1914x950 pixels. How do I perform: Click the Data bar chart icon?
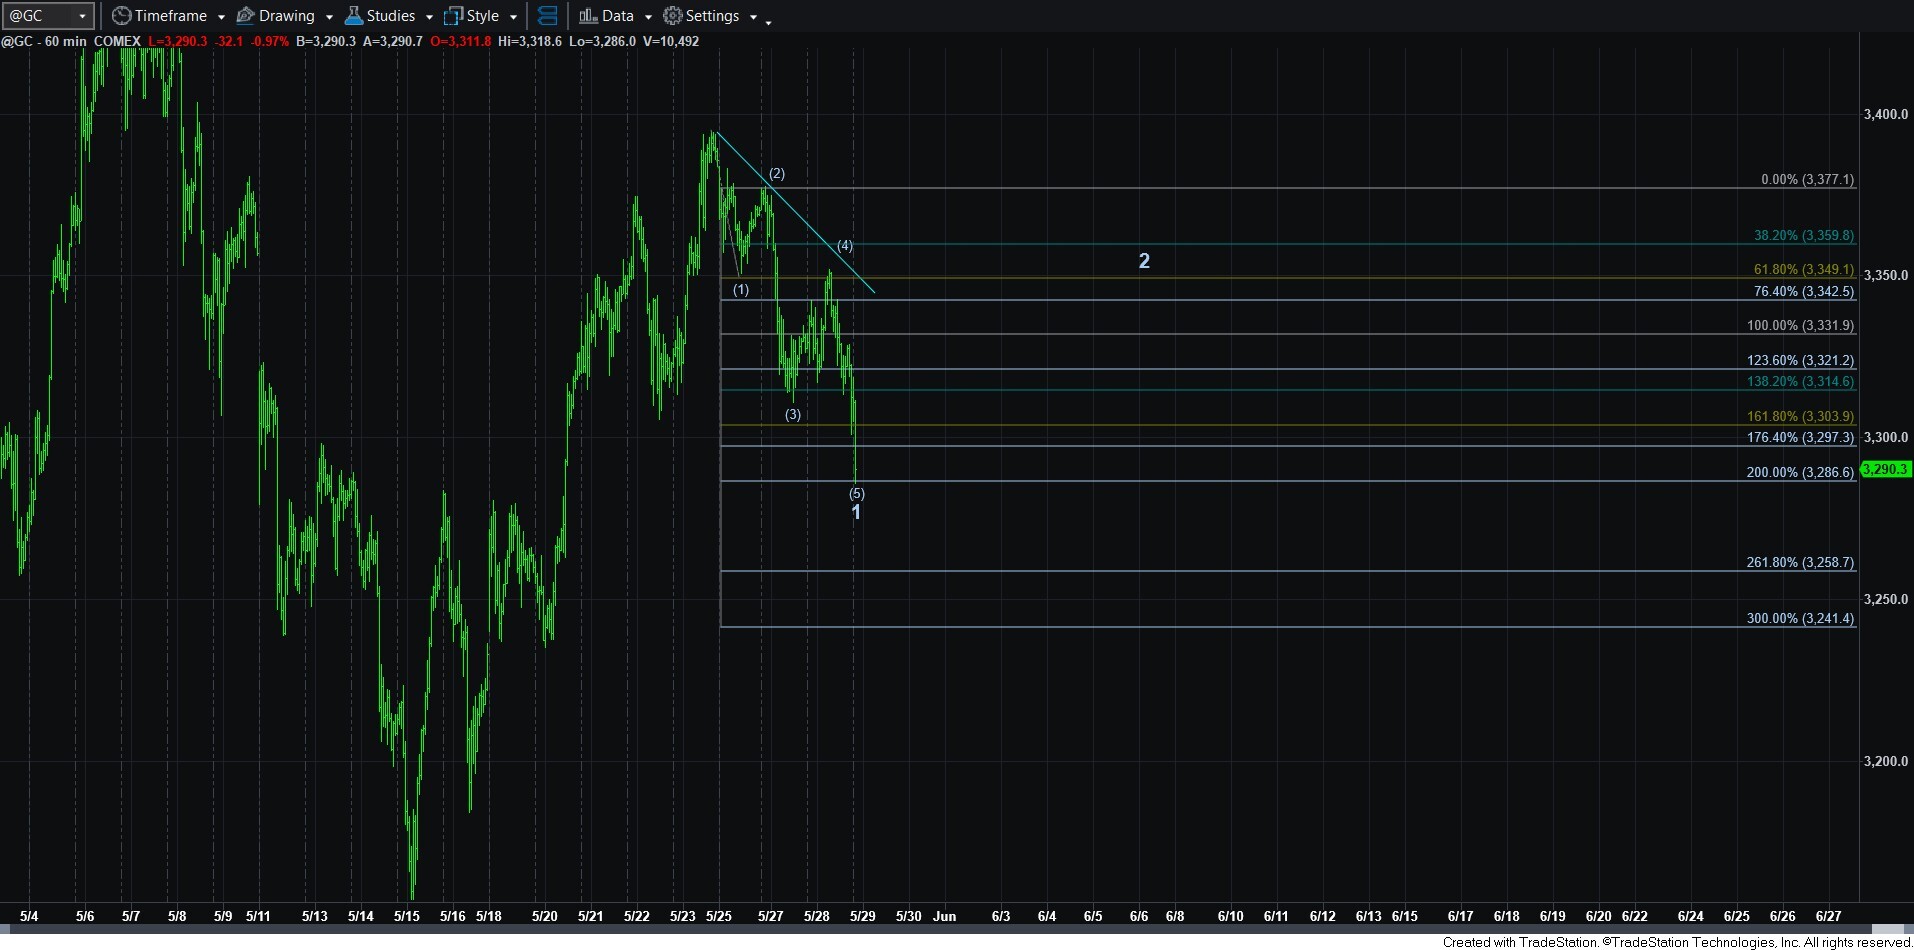click(x=588, y=16)
